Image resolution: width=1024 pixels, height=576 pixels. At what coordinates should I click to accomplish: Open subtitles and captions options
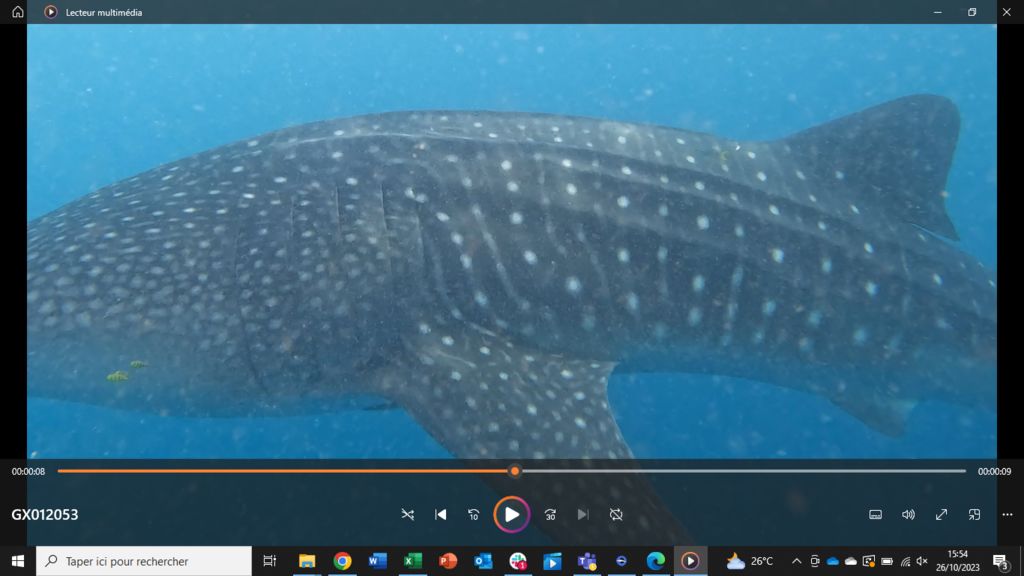click(875, 514)
